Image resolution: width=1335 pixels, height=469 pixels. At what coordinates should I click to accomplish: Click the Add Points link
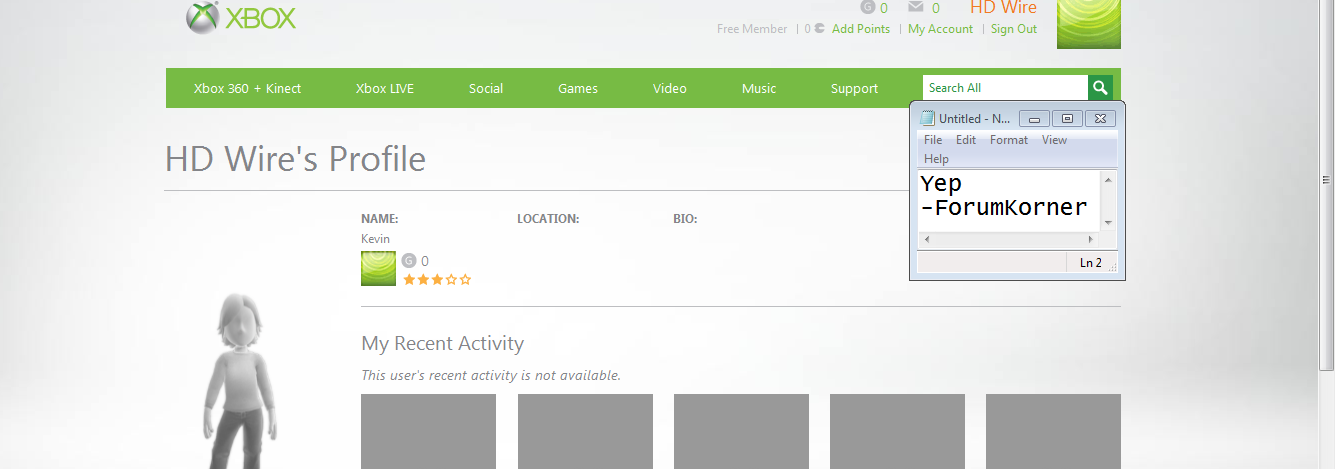(860, 29)
